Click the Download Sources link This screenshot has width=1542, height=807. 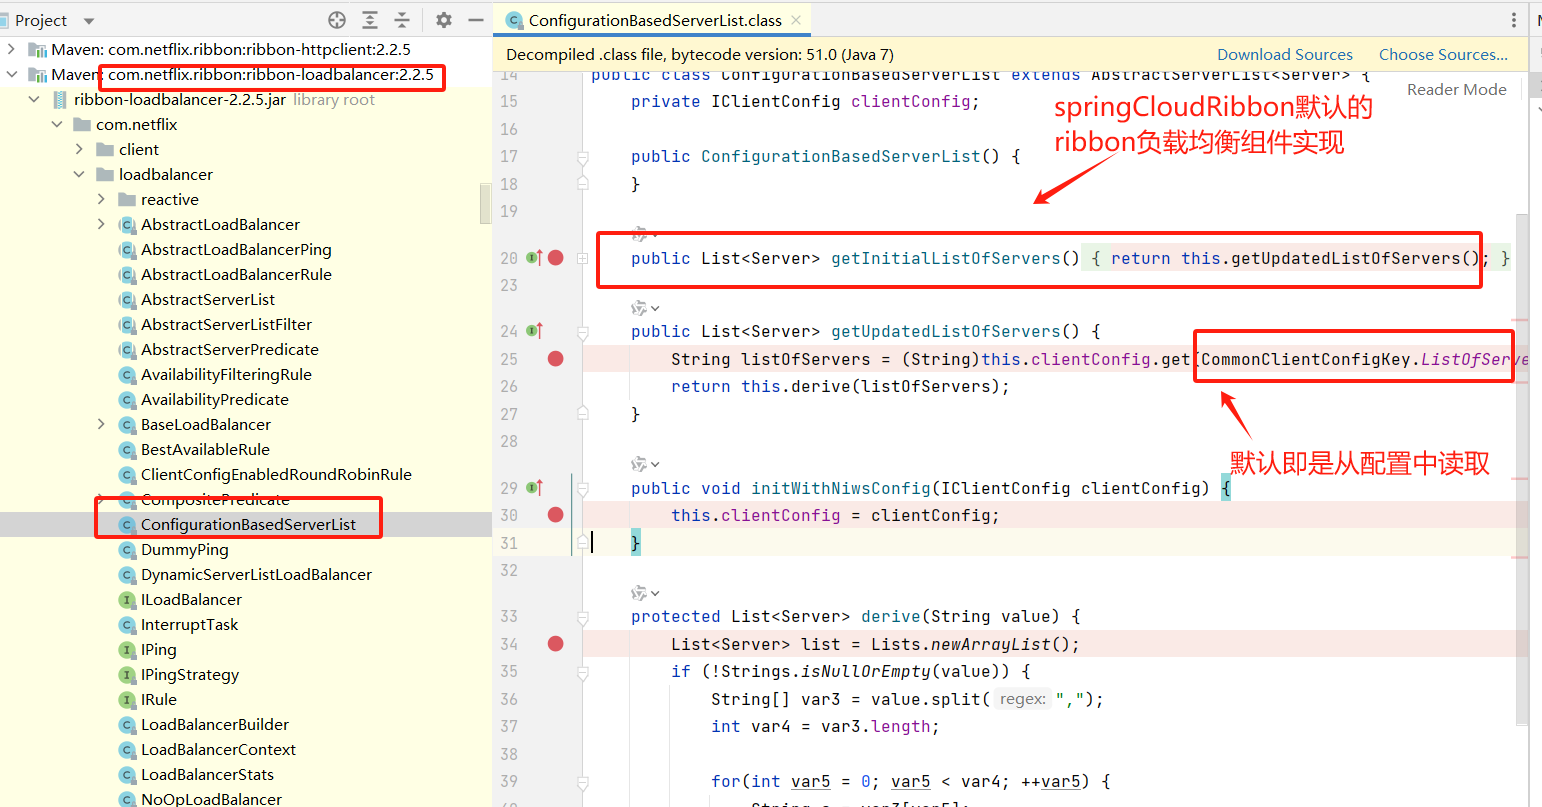coord(1285,55)
